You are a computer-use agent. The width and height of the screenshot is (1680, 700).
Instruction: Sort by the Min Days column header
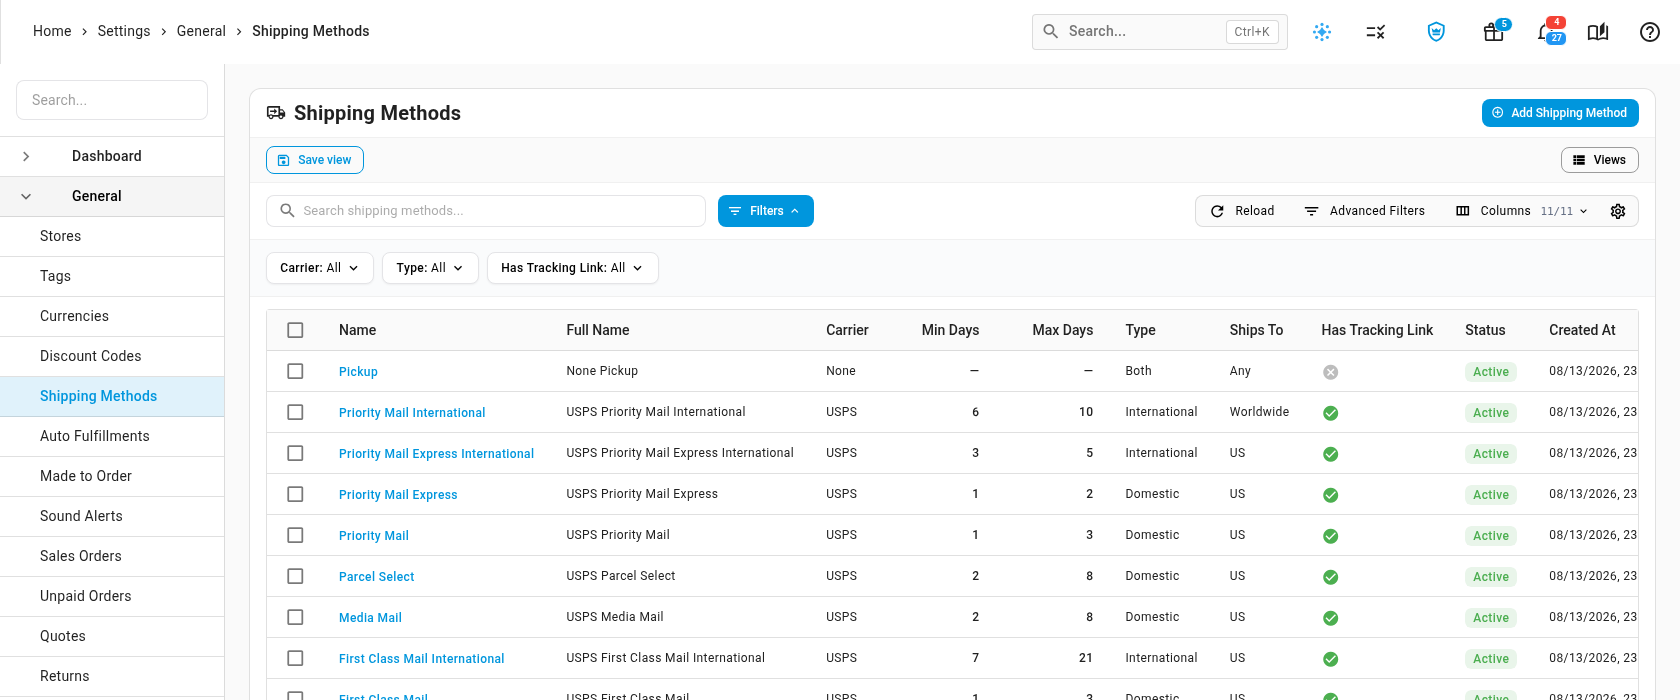(x=950, y=330)
